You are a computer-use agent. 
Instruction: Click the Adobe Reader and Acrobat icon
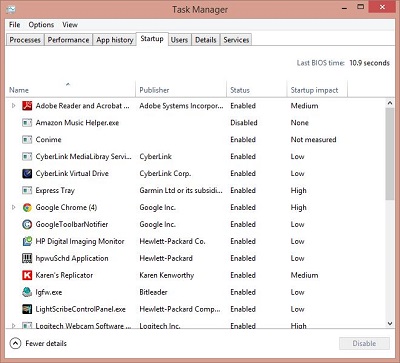click(27, 106)
